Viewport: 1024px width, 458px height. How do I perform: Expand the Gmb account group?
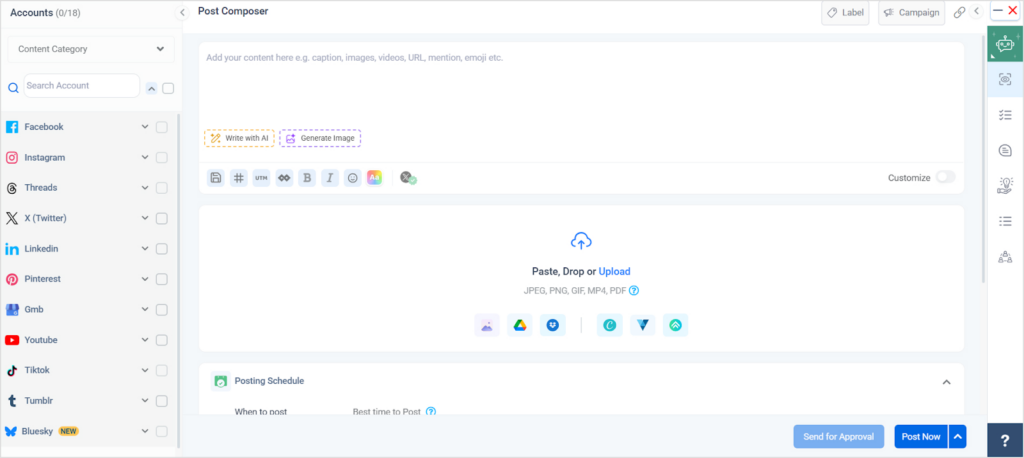[145, 309]
